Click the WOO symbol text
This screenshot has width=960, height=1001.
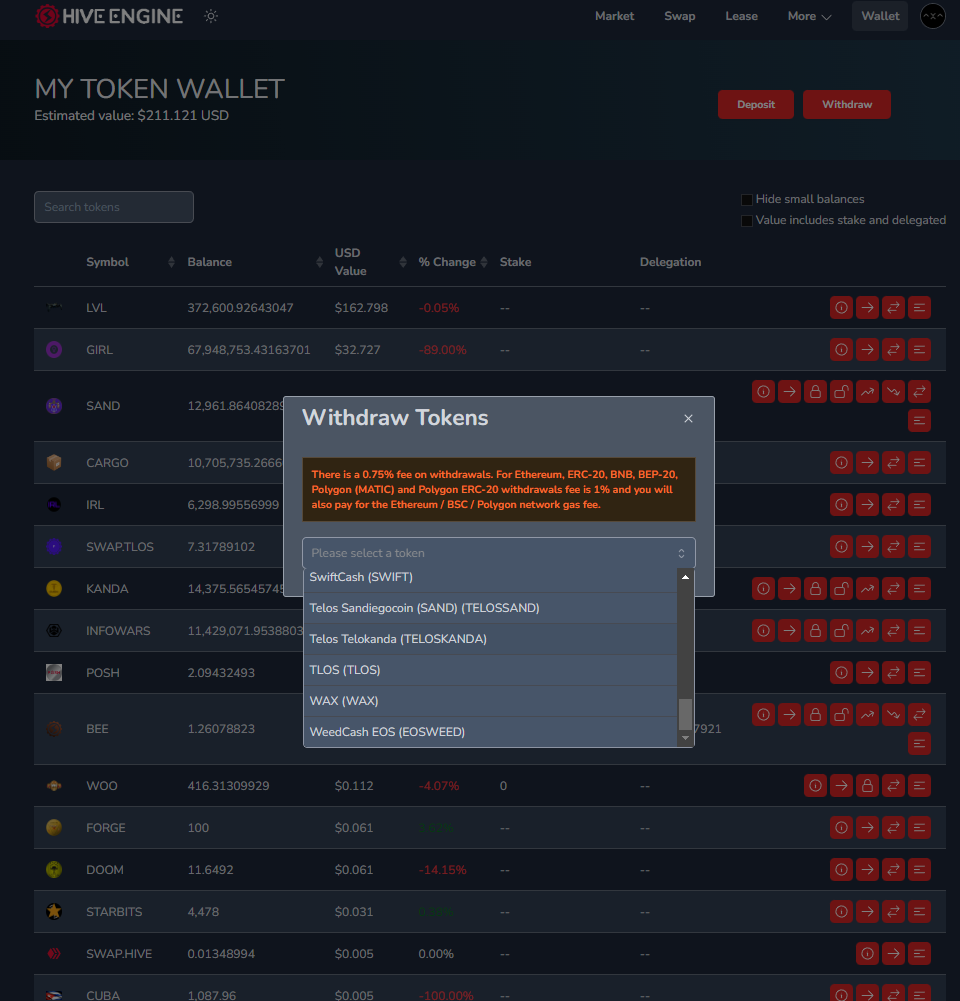point(101,786)
